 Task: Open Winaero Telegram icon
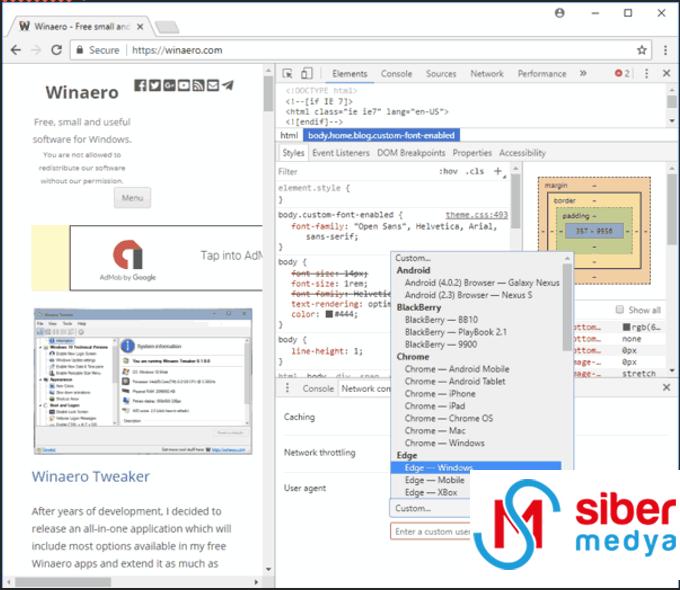pyautogui.click(x=228, y=85)
